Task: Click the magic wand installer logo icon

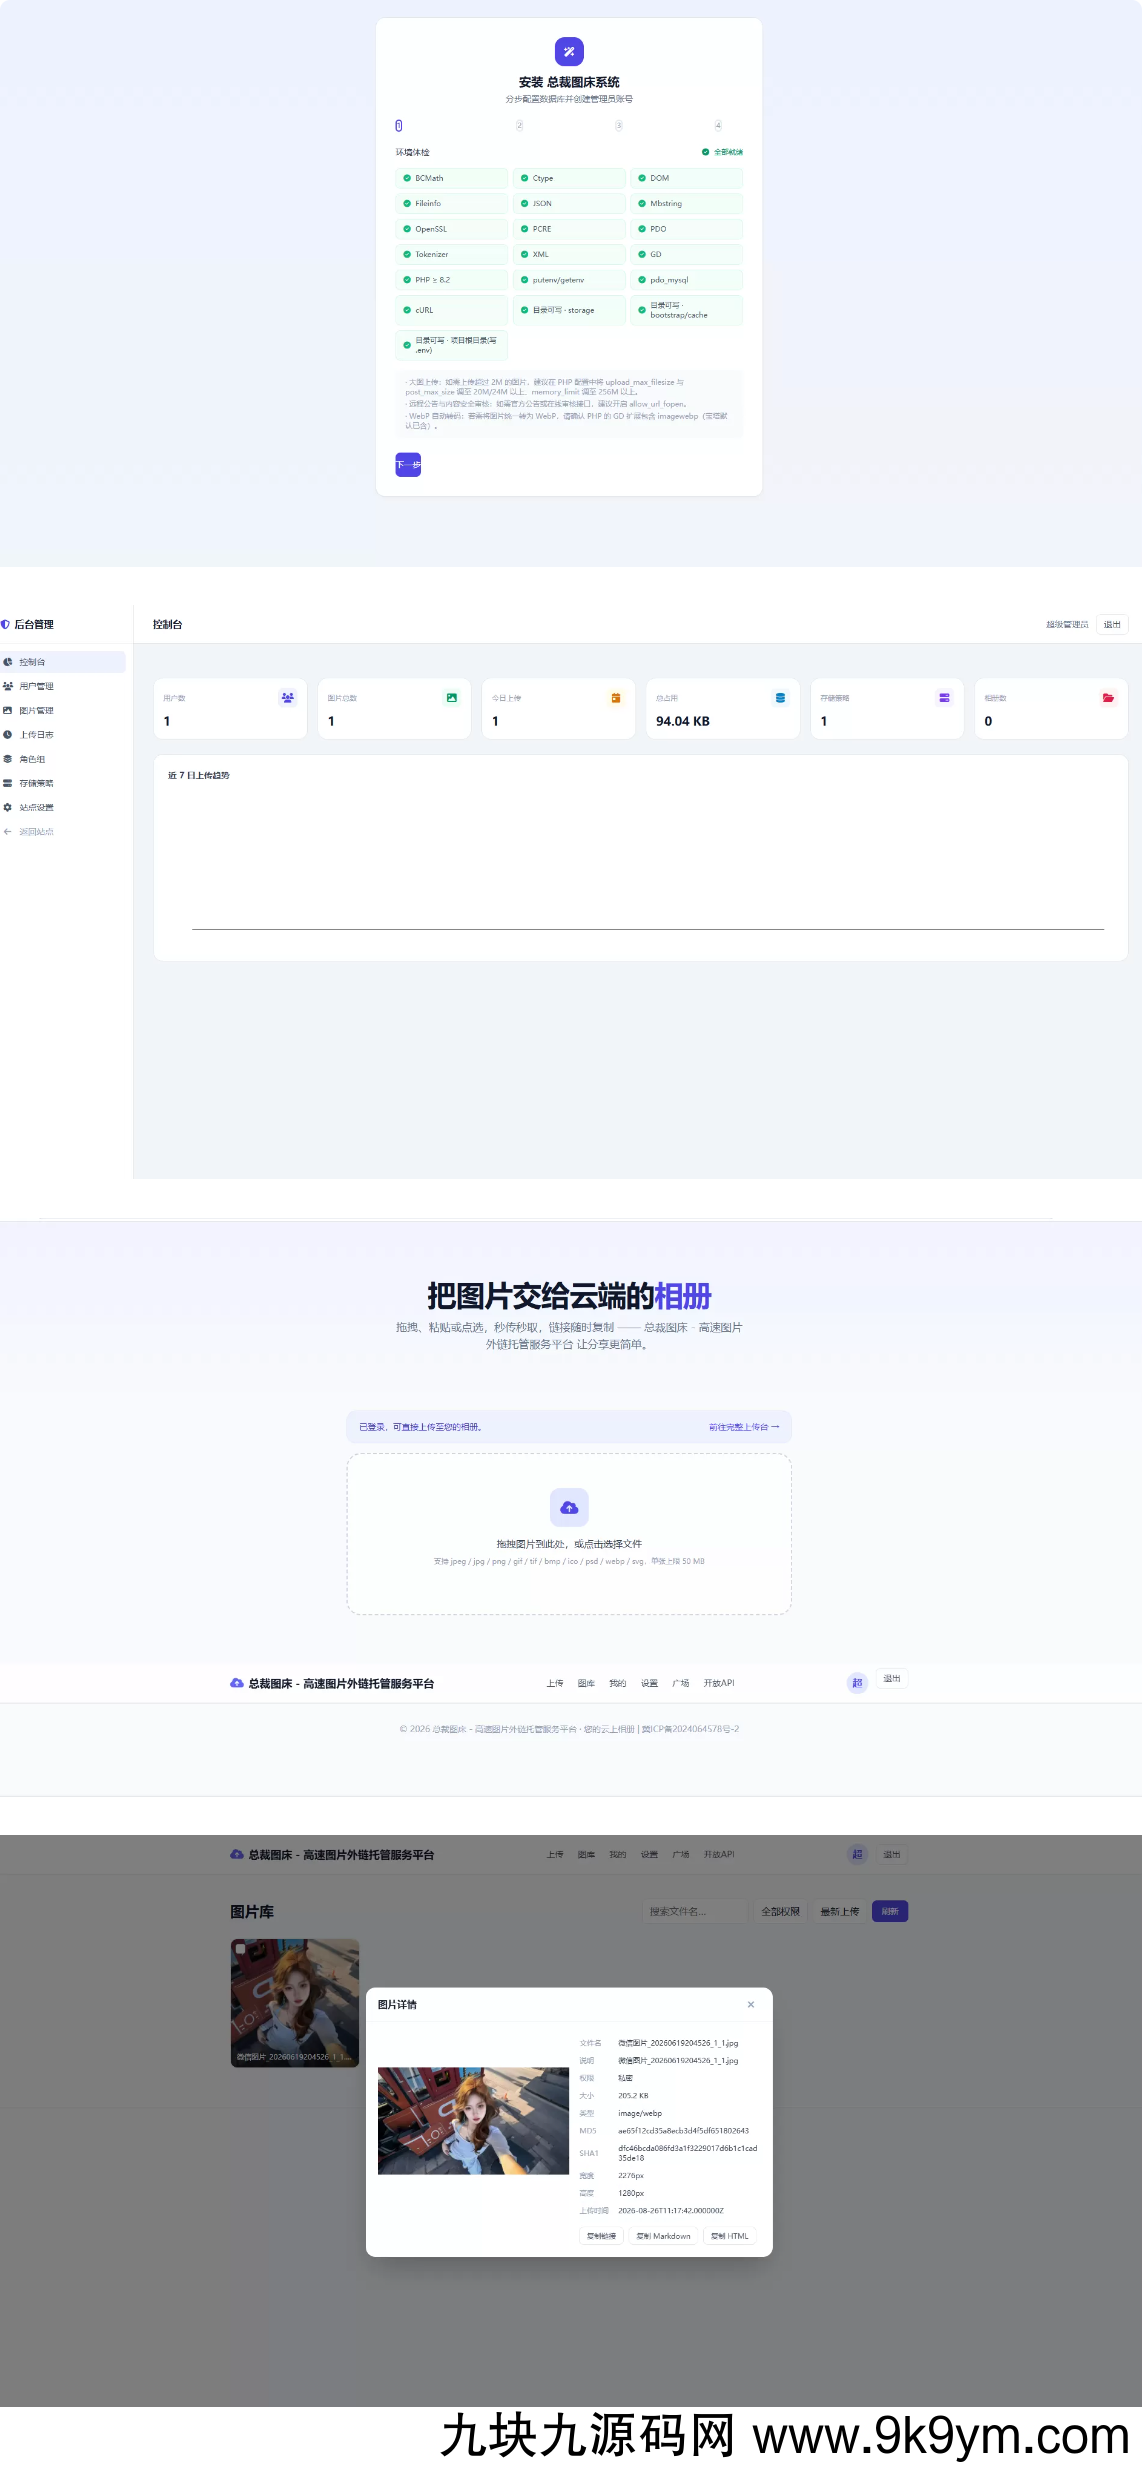Action: pyautogui.click(x=569, y=51)
